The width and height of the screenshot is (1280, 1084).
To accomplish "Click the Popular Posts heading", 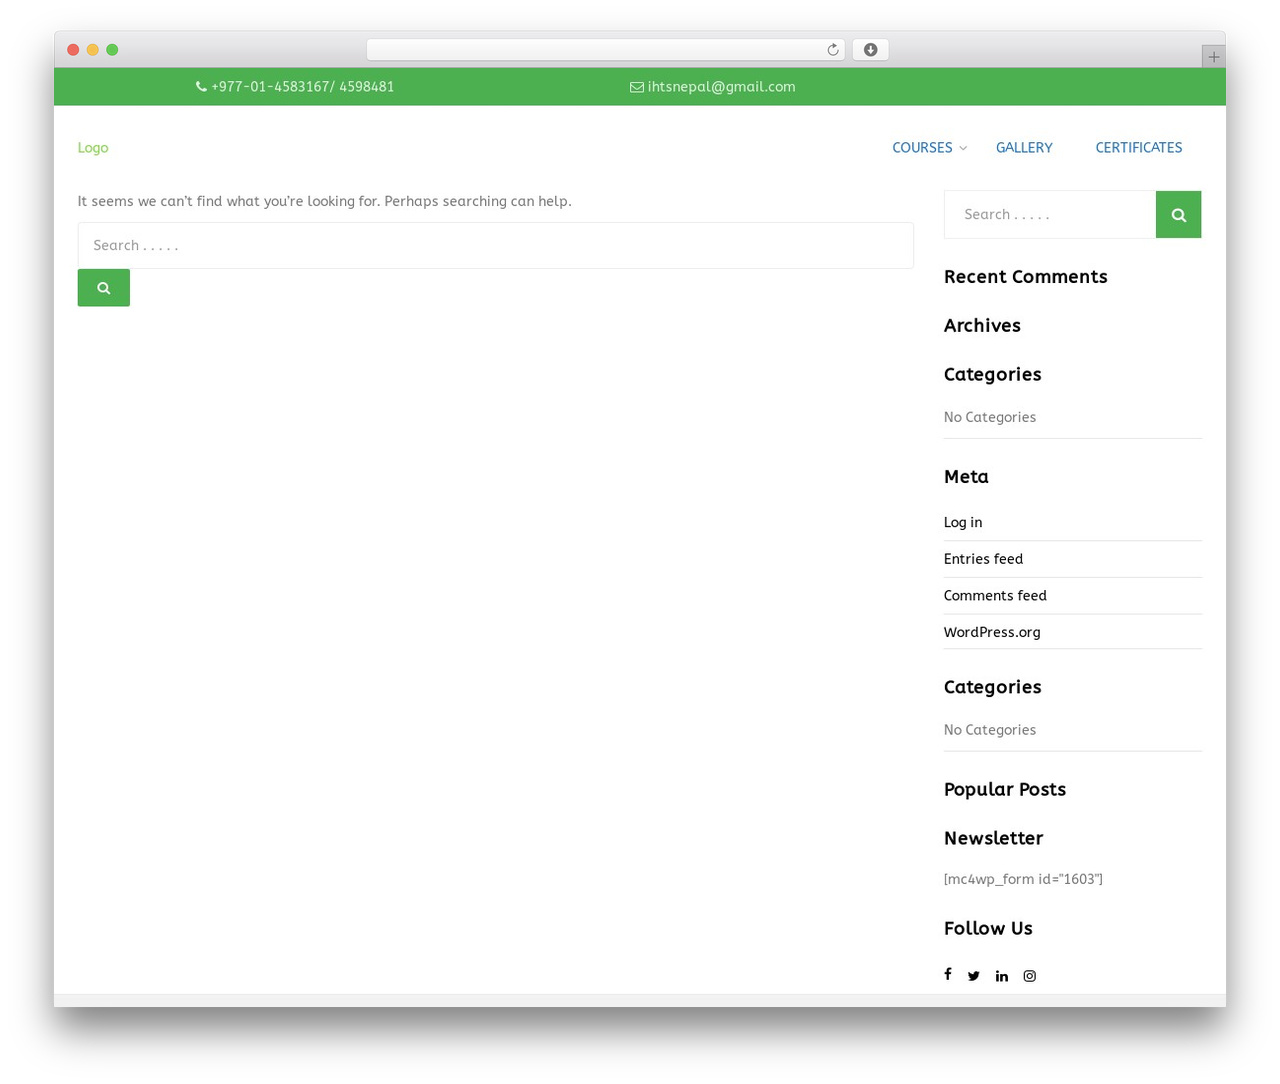I will coord(1005,790).
